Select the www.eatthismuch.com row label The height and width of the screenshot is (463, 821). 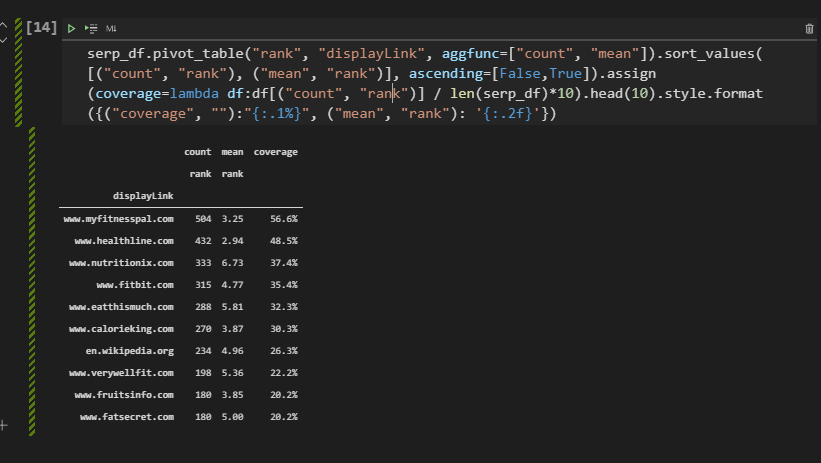[121, 307]
